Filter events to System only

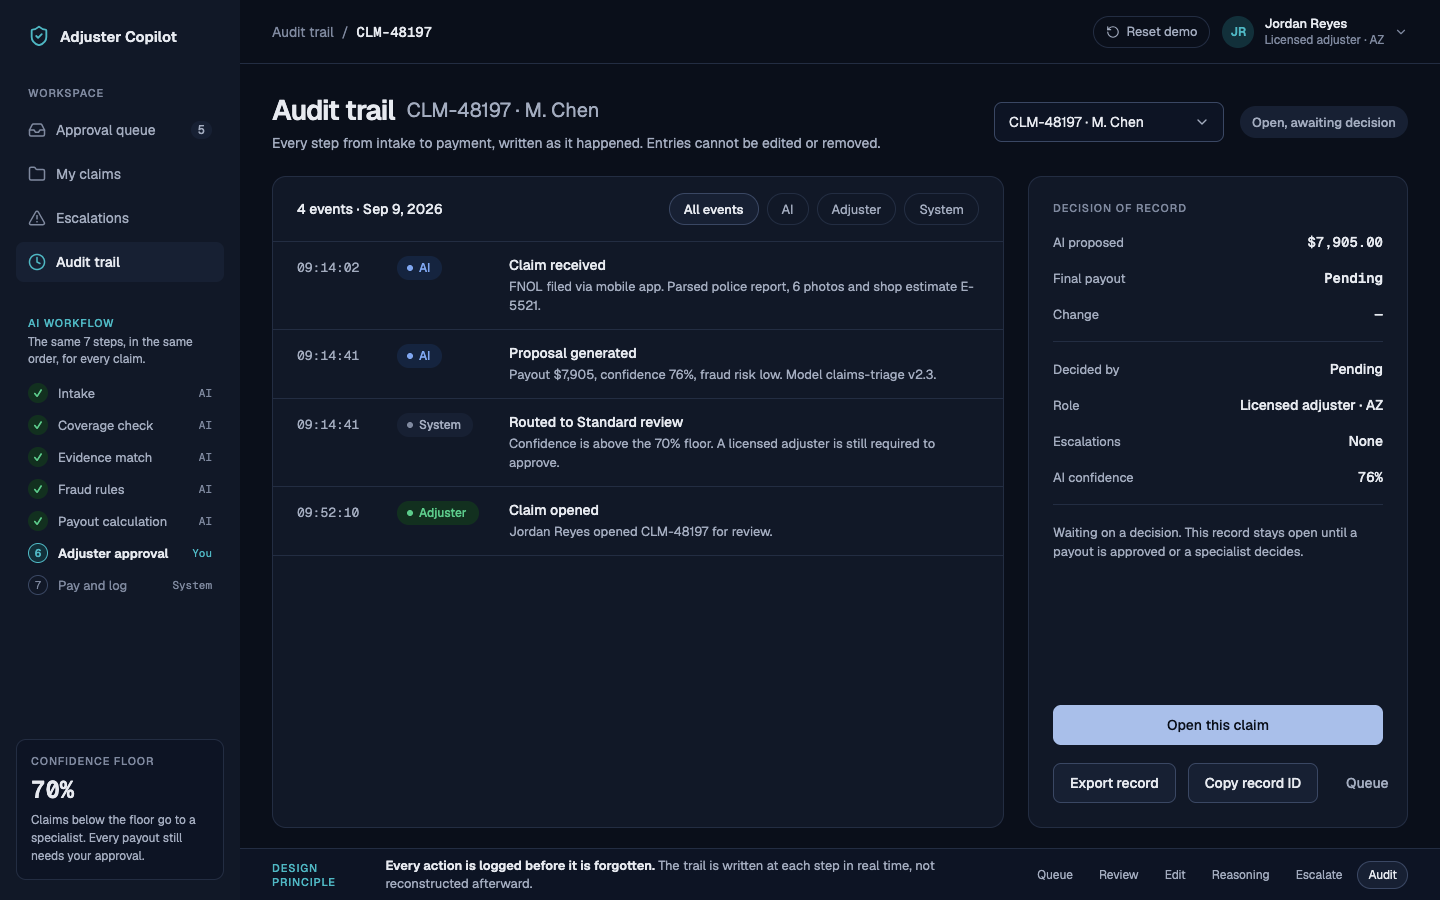tap(941, 209)
